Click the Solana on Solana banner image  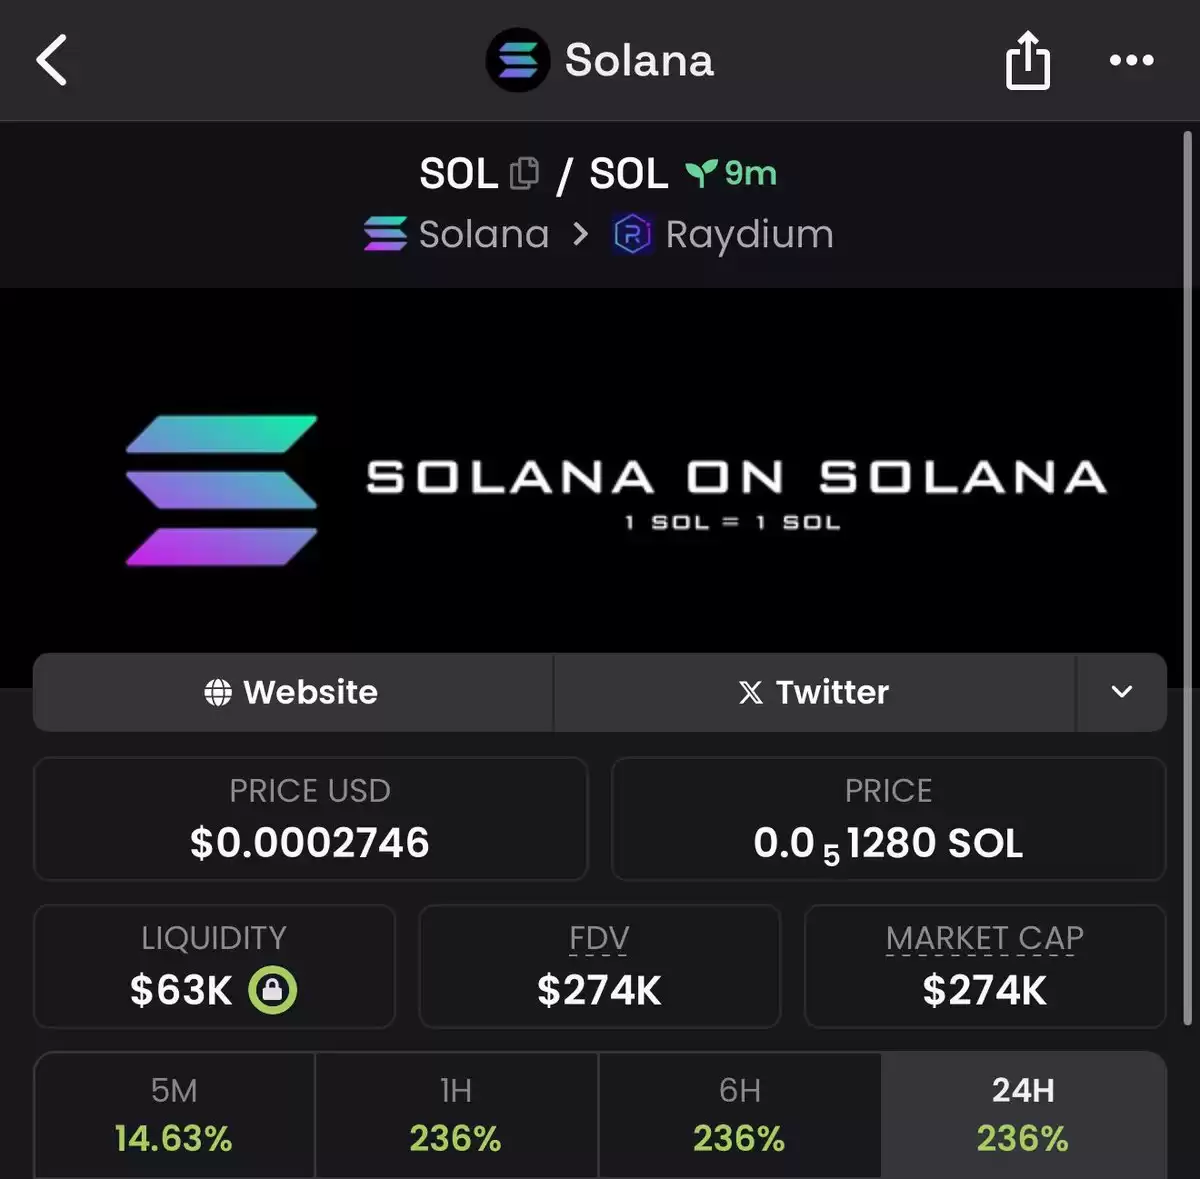tap(600, 488)
